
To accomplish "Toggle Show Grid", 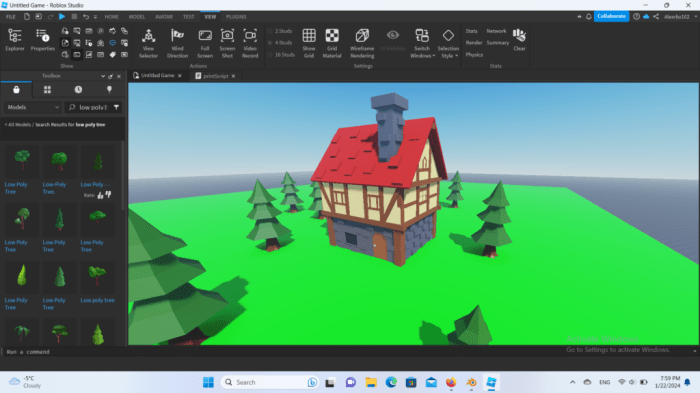I will point(309,43).
